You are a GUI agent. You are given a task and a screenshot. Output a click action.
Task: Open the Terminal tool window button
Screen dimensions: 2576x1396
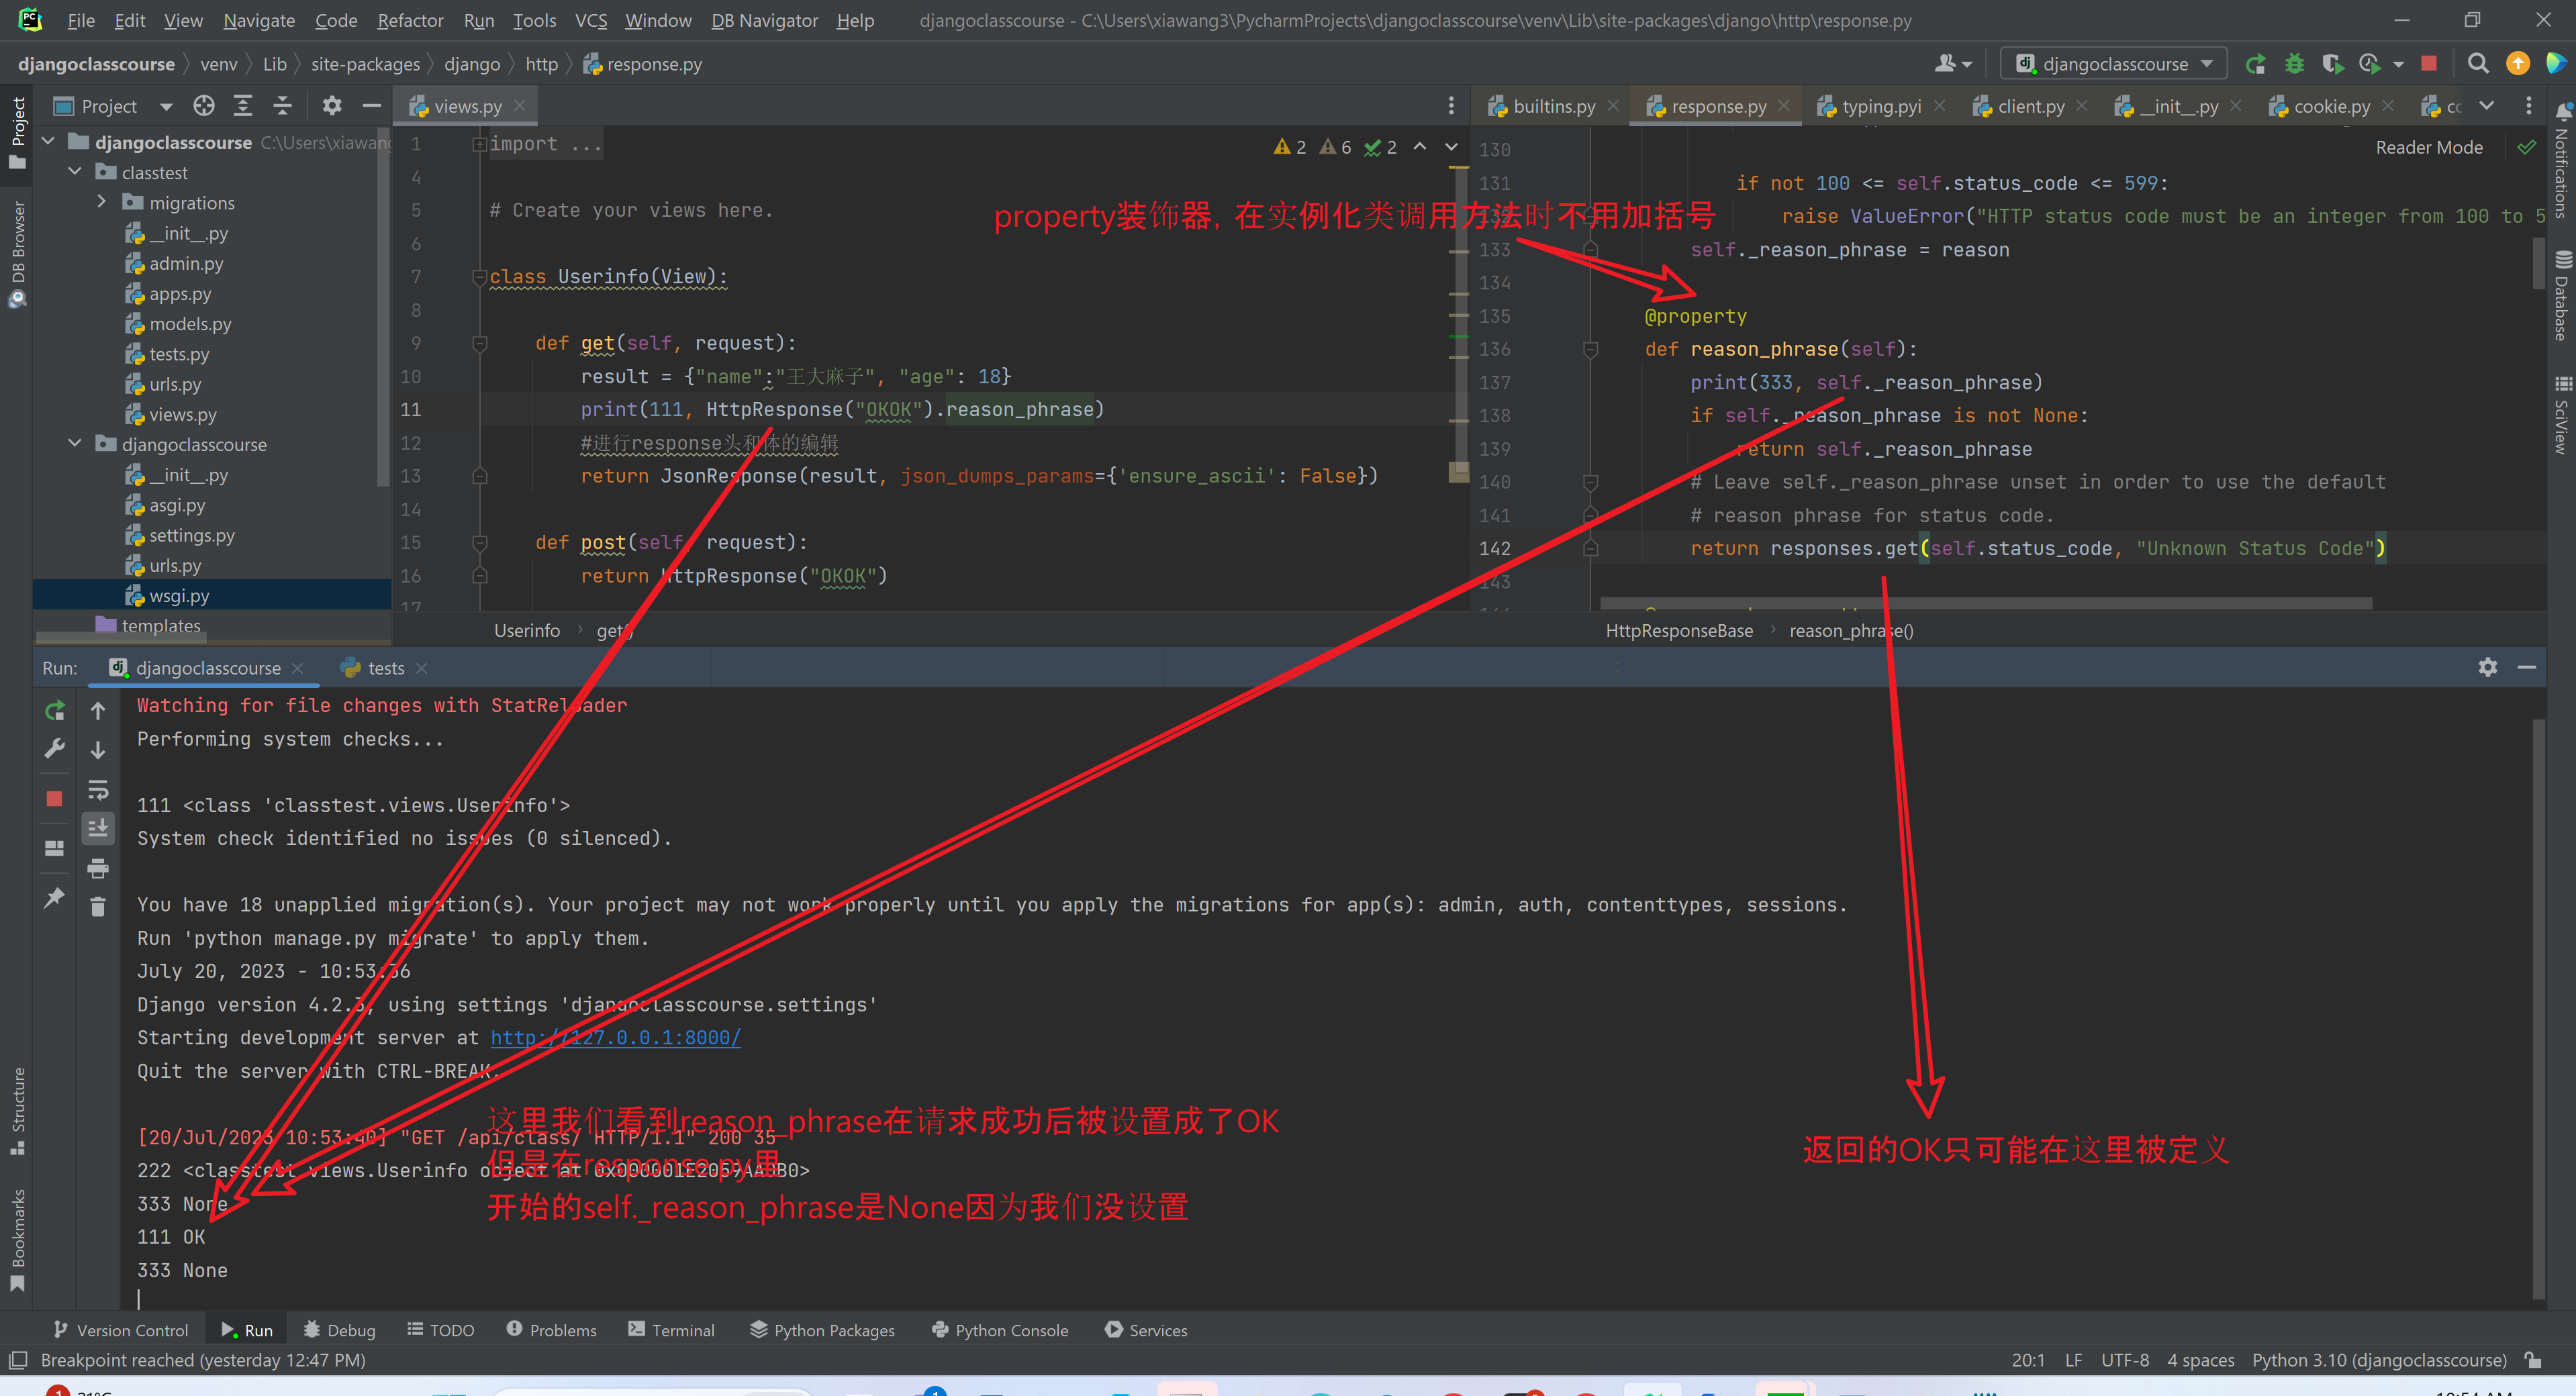pyautogui.click(x=671, y=1329)
